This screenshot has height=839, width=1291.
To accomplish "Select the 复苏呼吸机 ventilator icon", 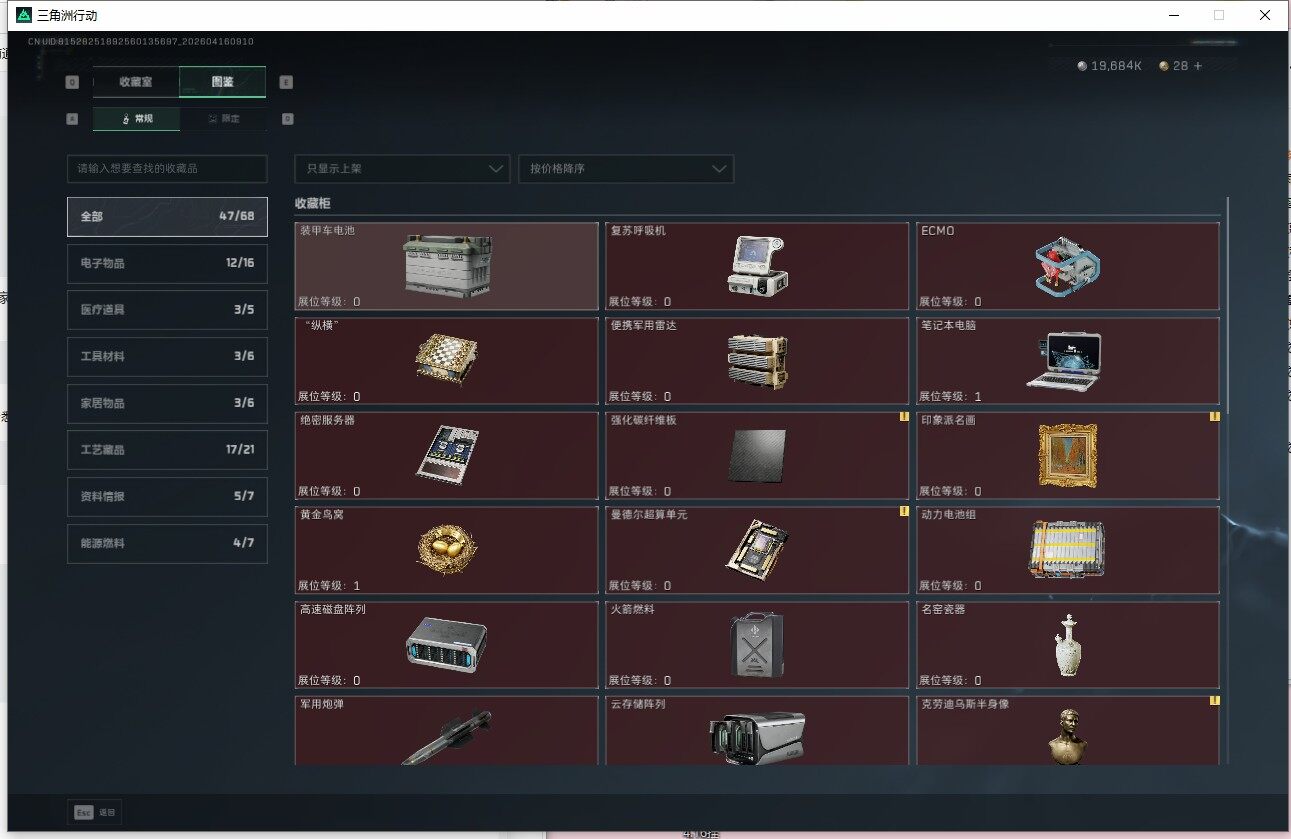I will (x=756, y=266).
